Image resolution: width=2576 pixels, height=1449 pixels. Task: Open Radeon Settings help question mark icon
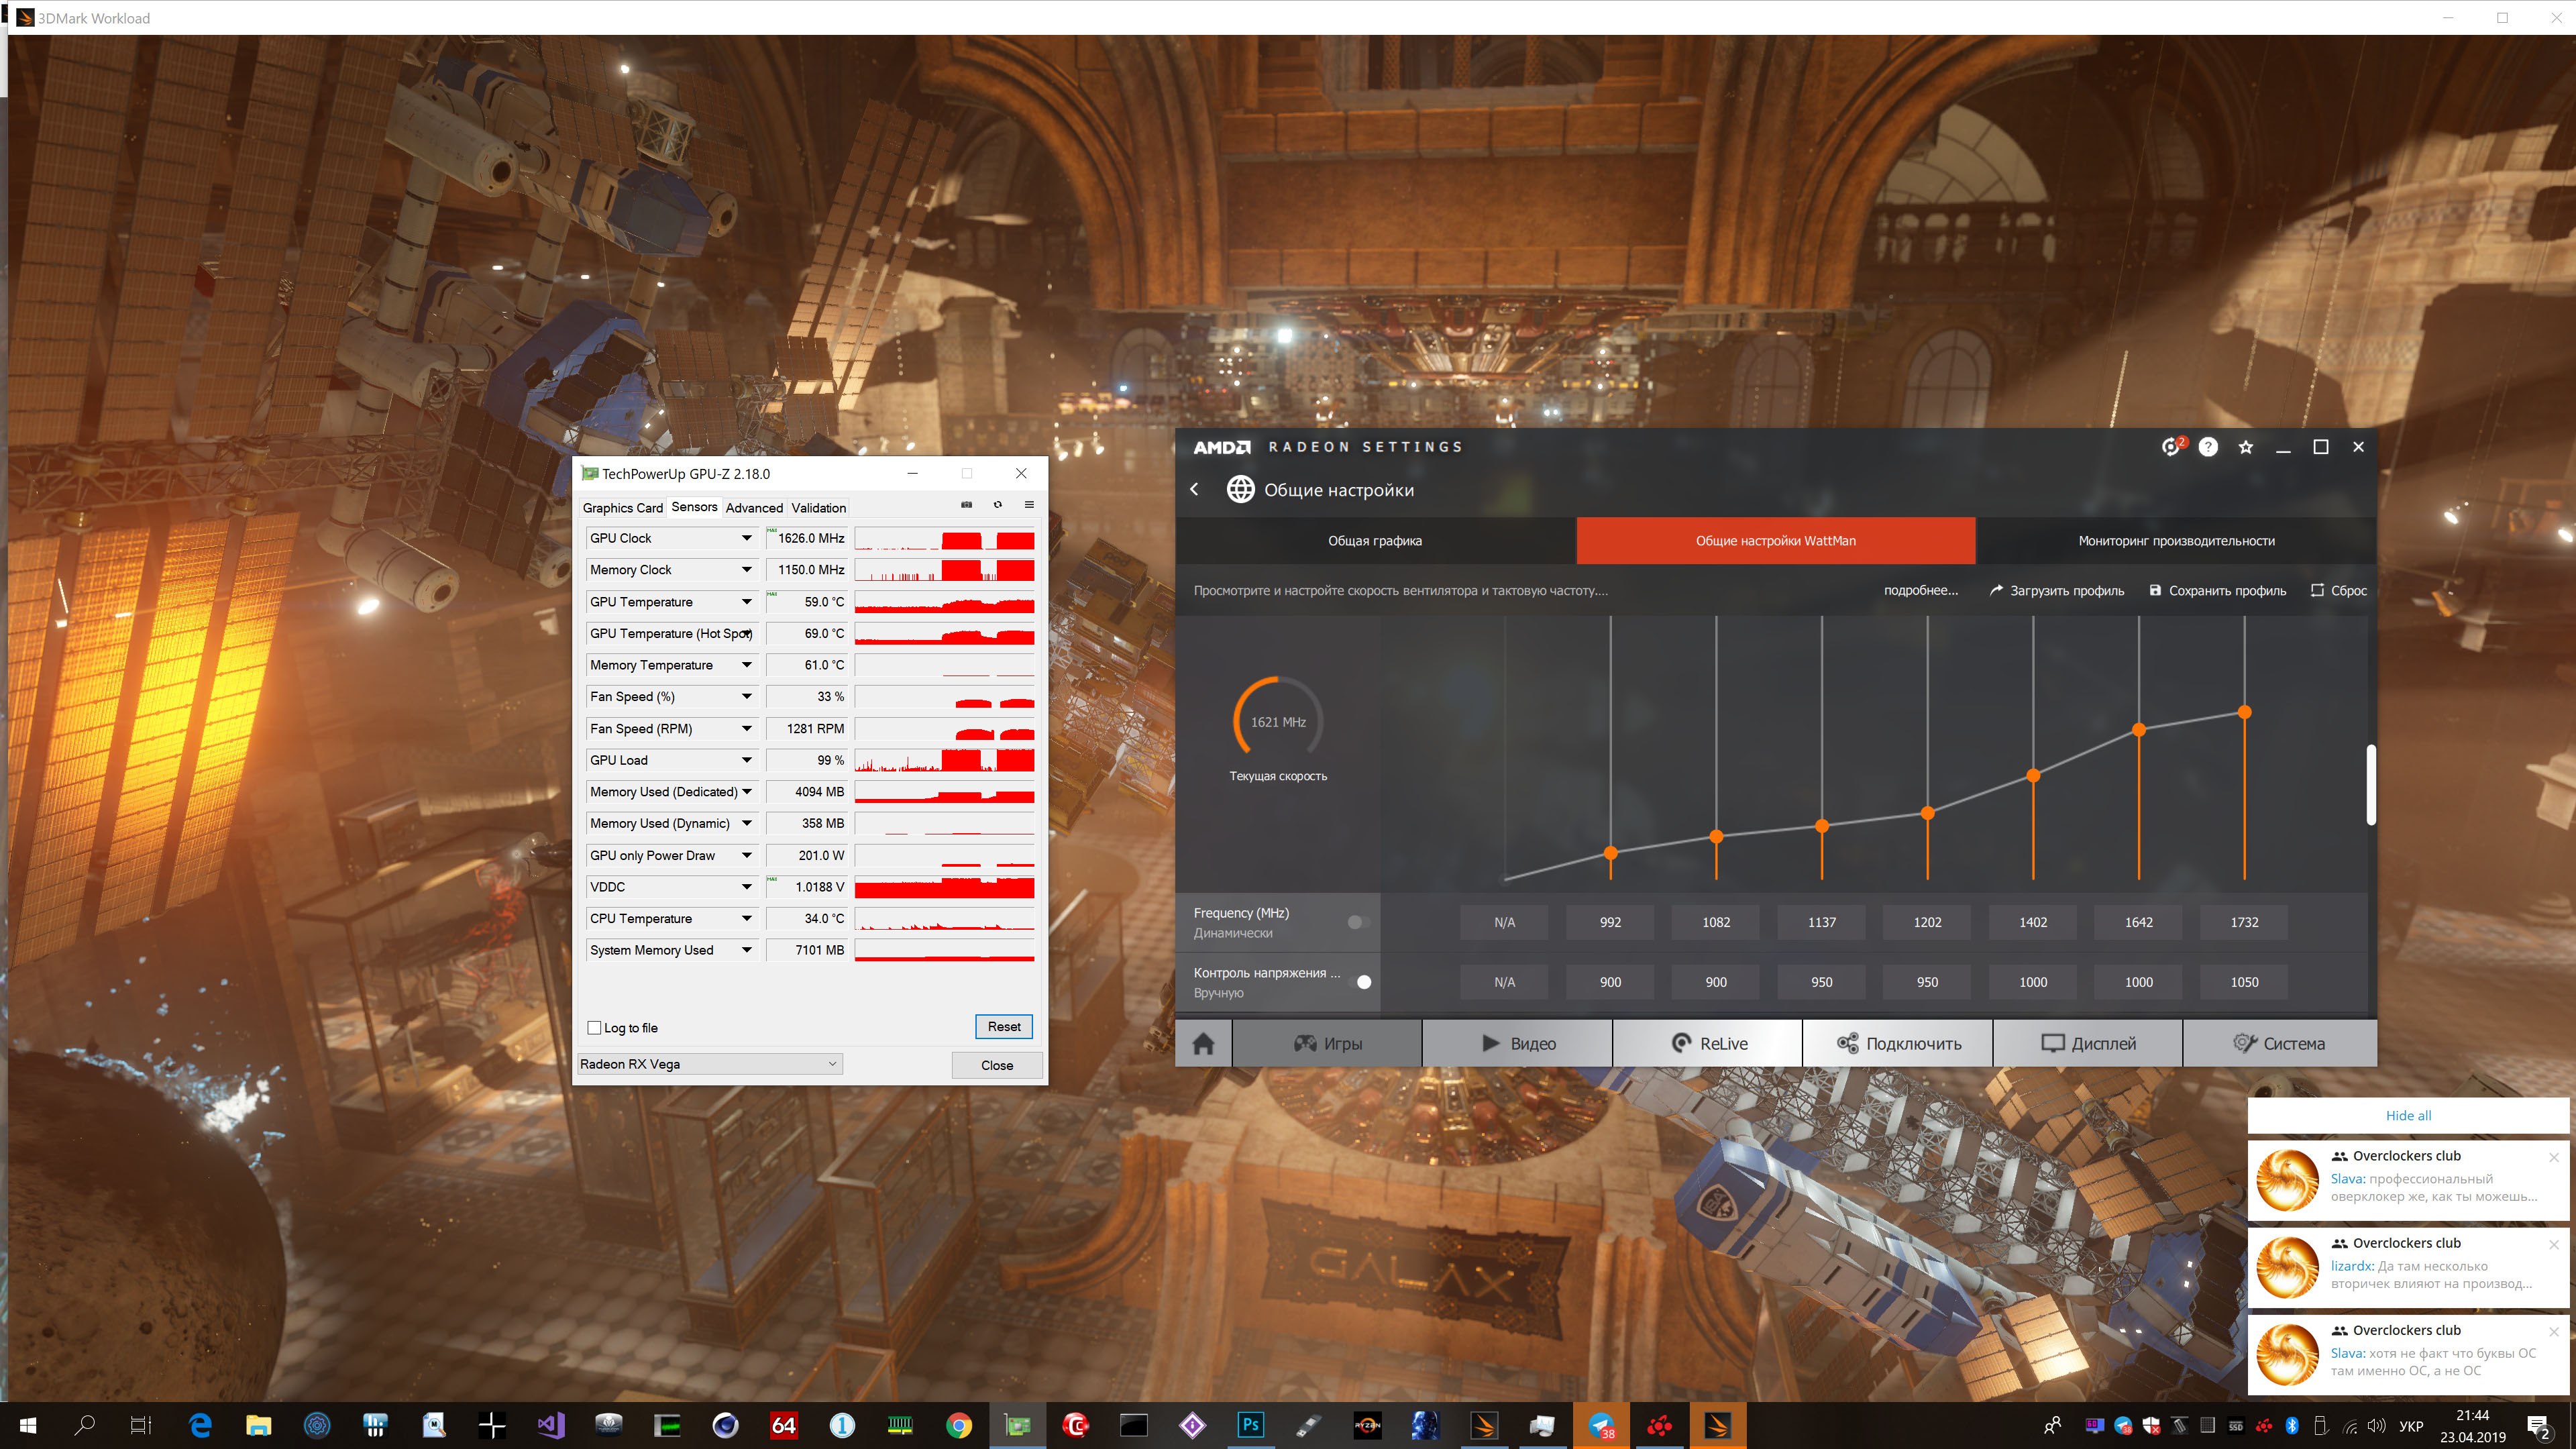click(2208, 447)
